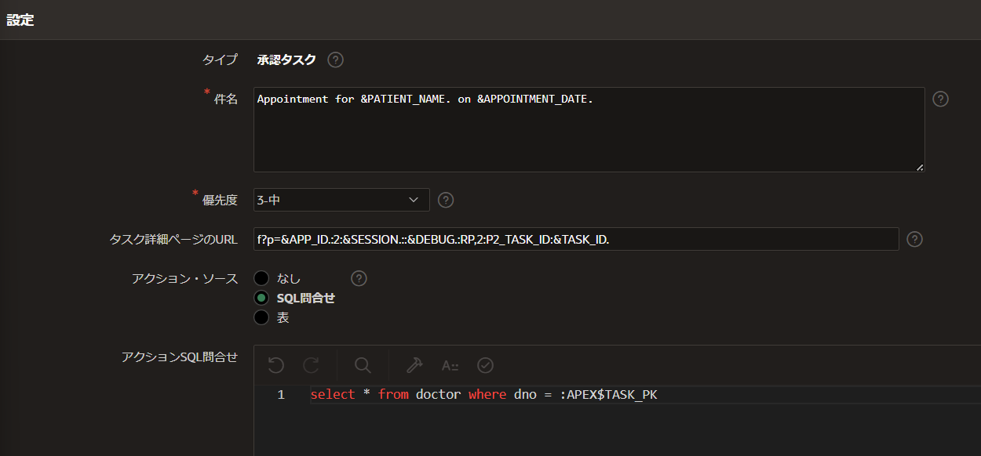
Task: Select the SQL問合せ radio button
Action: [261, 298]
